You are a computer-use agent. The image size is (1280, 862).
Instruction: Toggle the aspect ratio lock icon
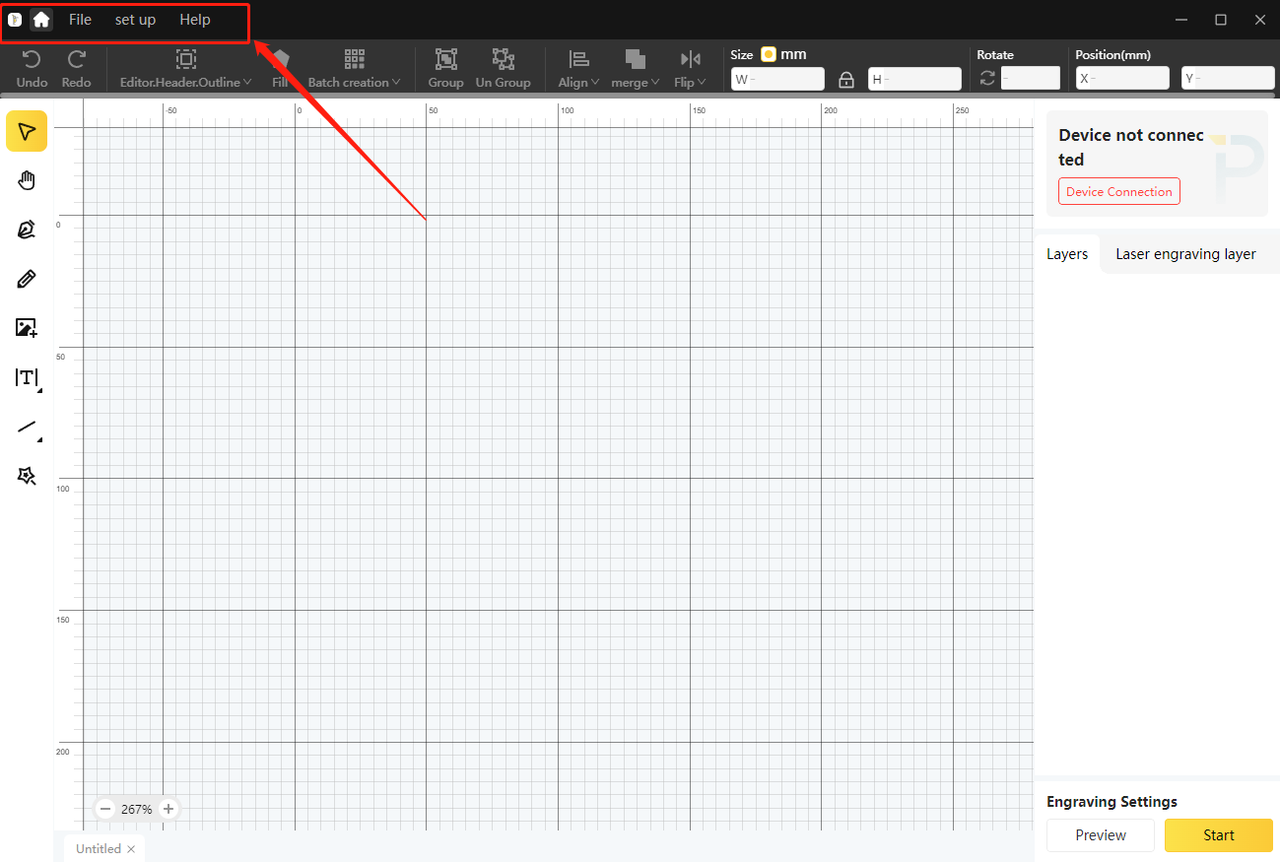point(846,79)
